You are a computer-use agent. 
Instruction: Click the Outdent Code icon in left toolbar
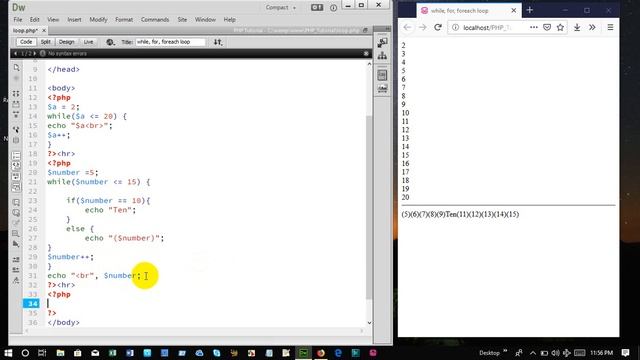pyautogui.click(x=16, y=270)
